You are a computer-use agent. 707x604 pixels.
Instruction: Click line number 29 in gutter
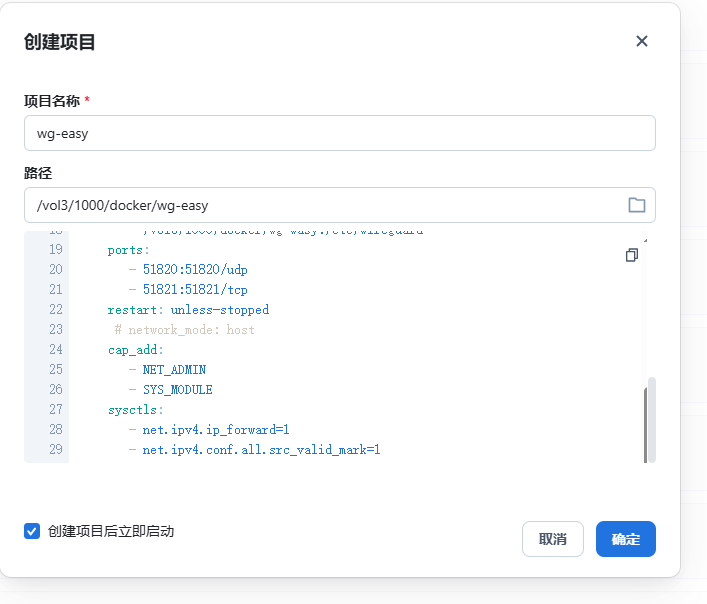[55, 450]
